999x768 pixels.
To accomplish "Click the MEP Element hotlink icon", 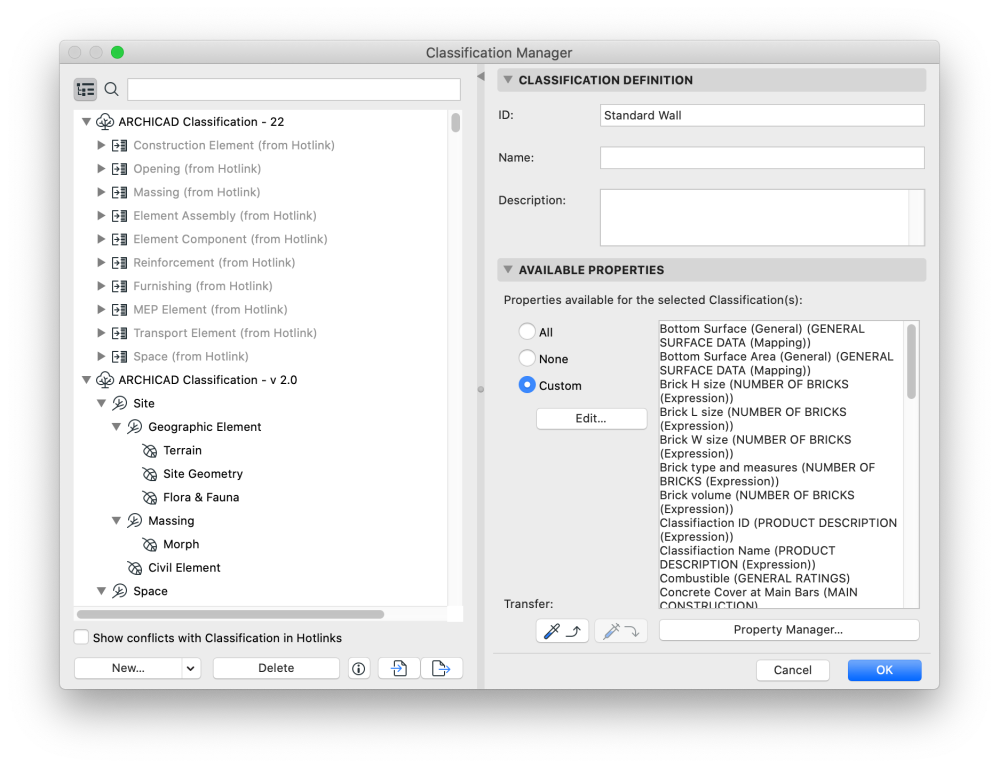I will click(119, 310).
